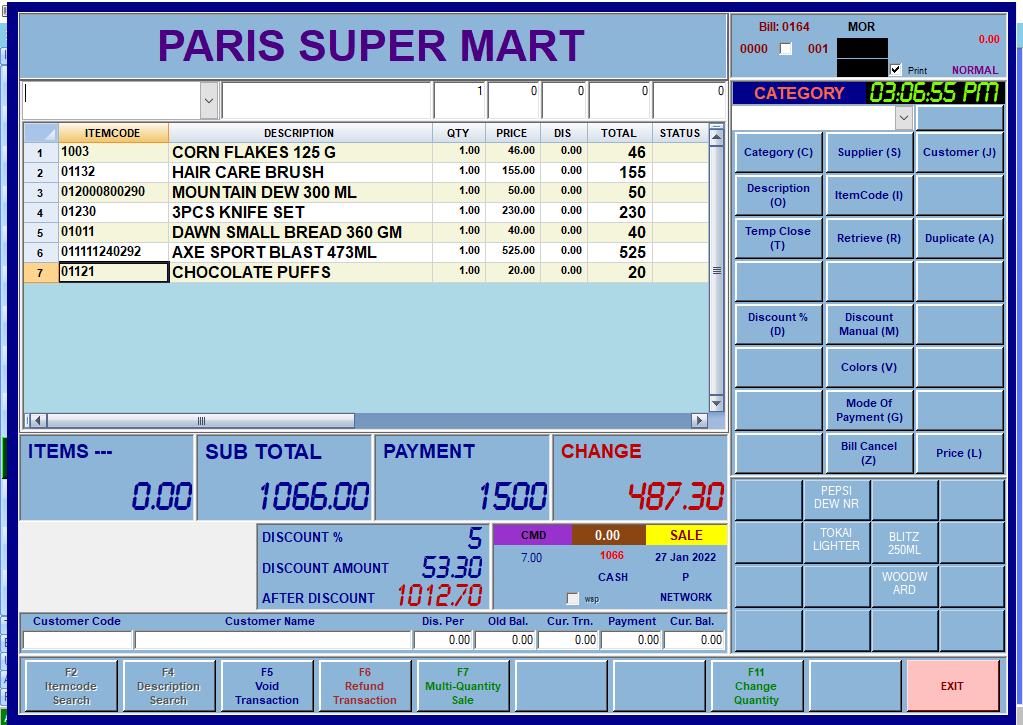Open Mode Of Payment (G) options
The width and height of the screenshot is (1023, 725).
tap(868, 410)
